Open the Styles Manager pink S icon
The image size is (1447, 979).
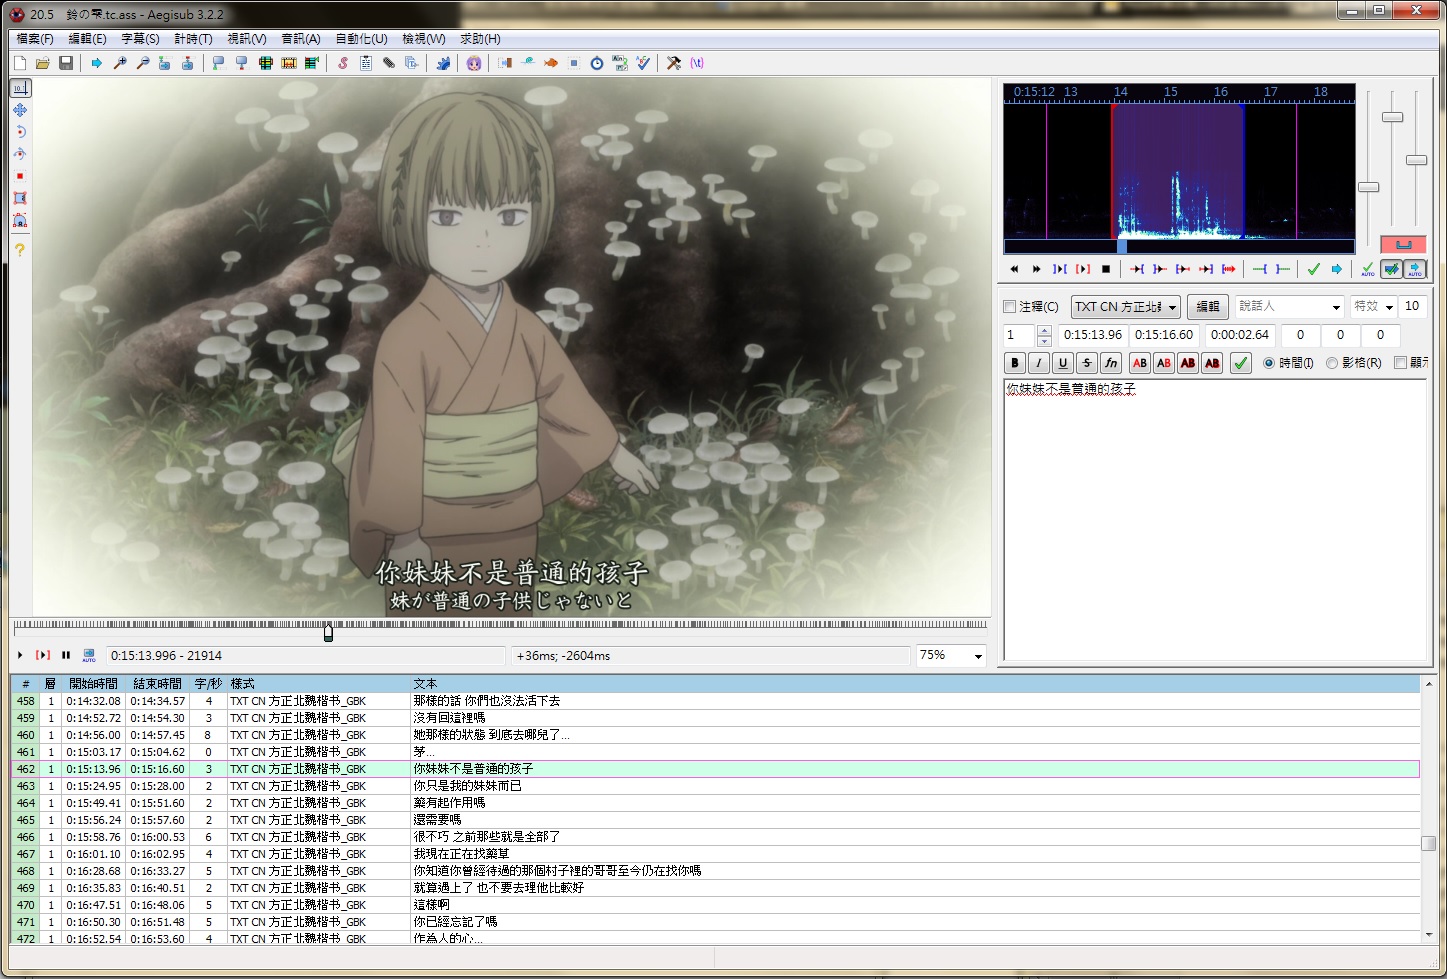point(343,63)
